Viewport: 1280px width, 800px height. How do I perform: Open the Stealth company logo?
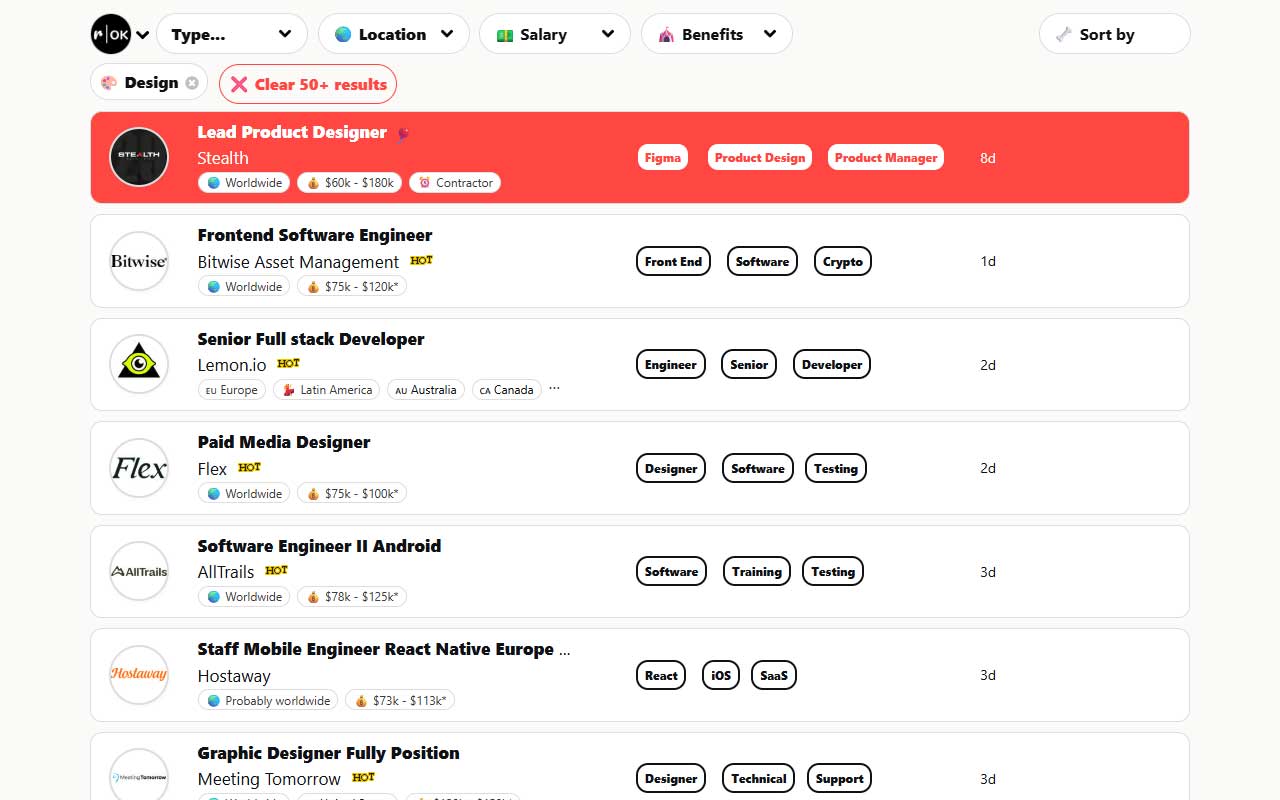[x=139, y=157]
